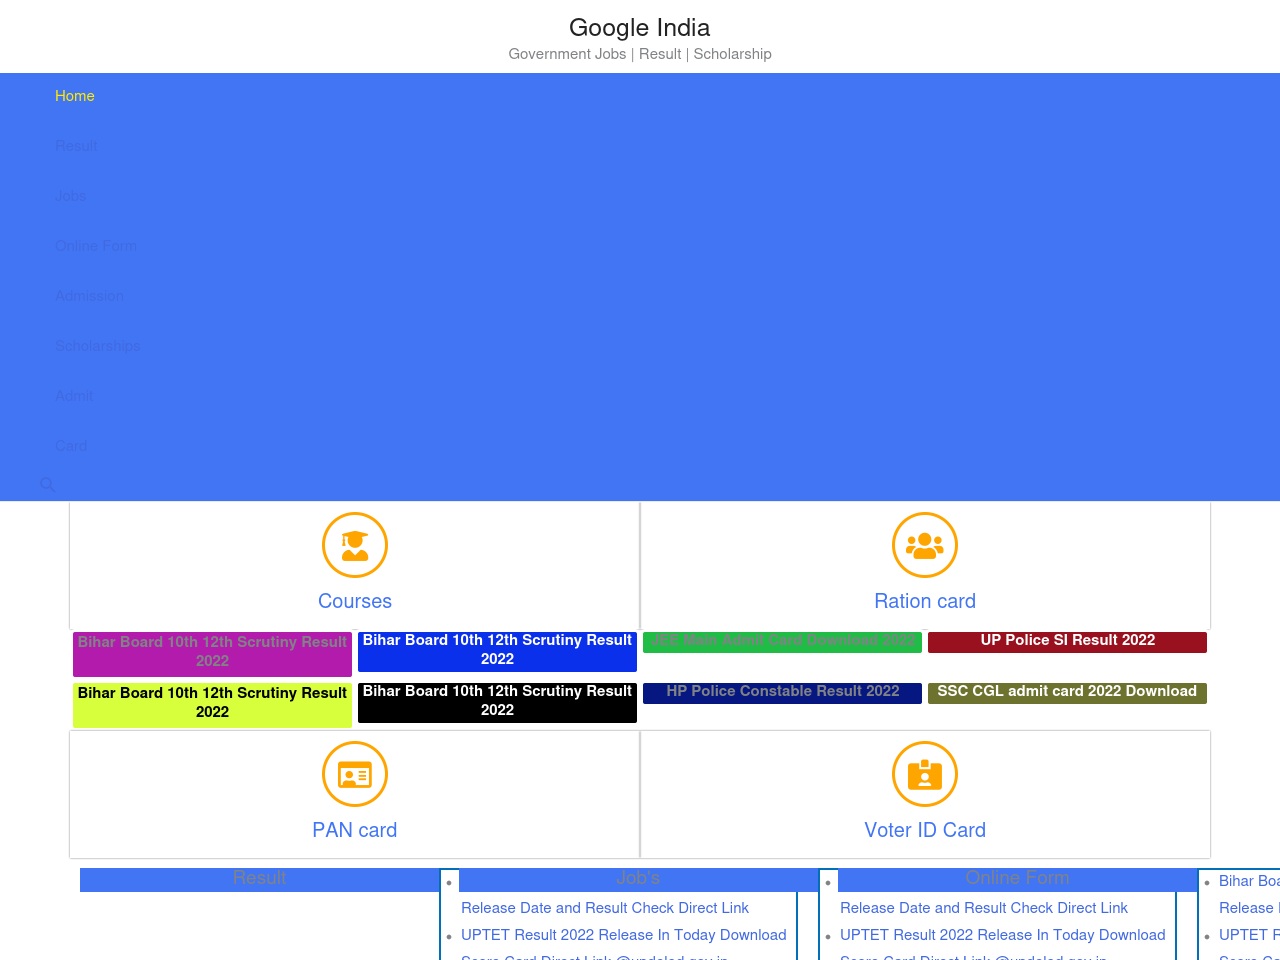Open the black Bihar Board Scrutiny Result button

(497, 702)
